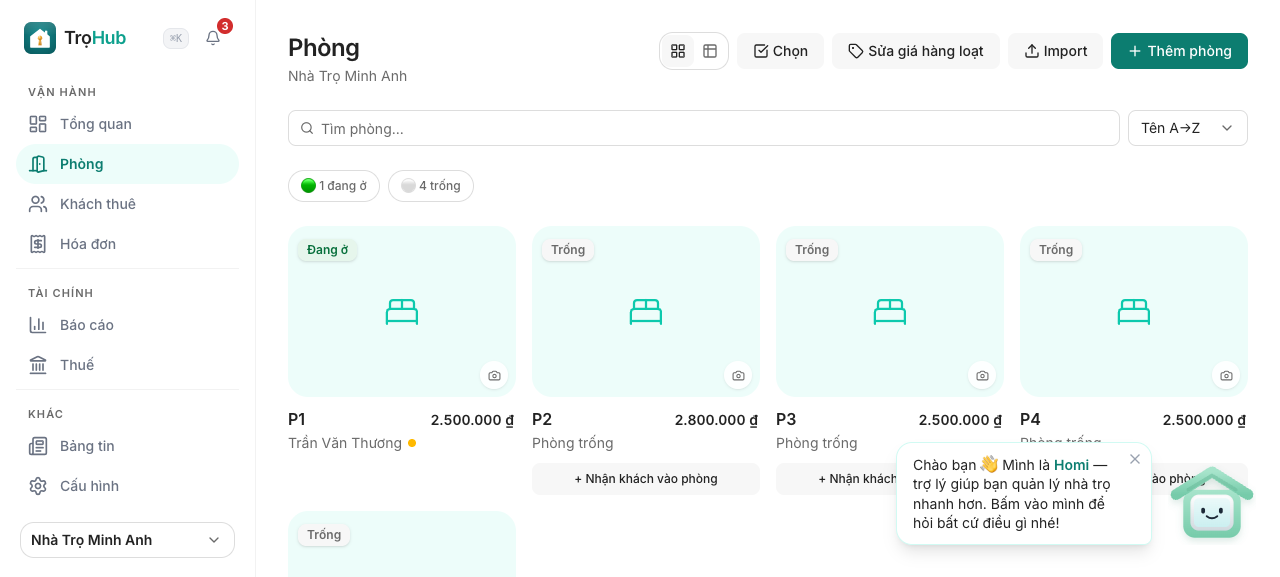Open room P2 thumbnail card

646,312
